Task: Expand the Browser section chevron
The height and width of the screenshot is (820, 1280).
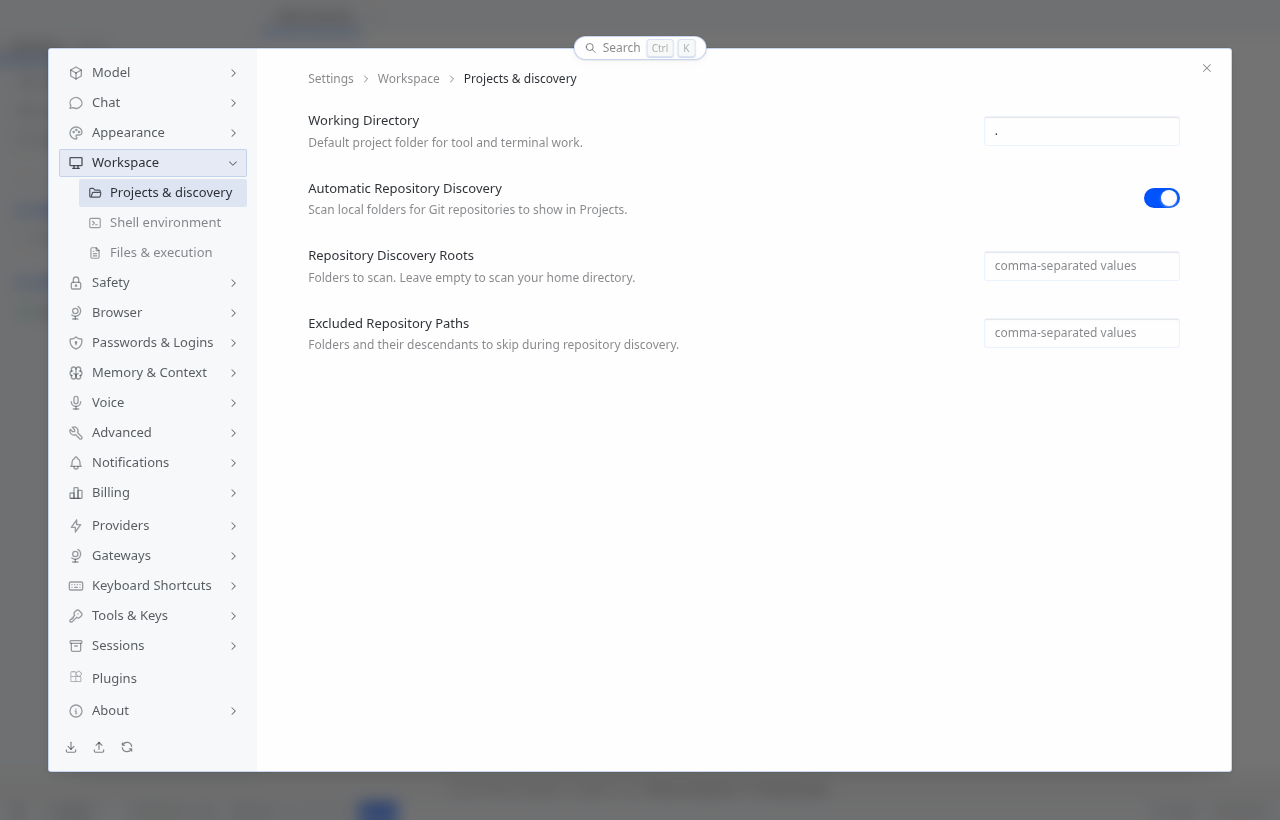Action: tap(233, 313)
